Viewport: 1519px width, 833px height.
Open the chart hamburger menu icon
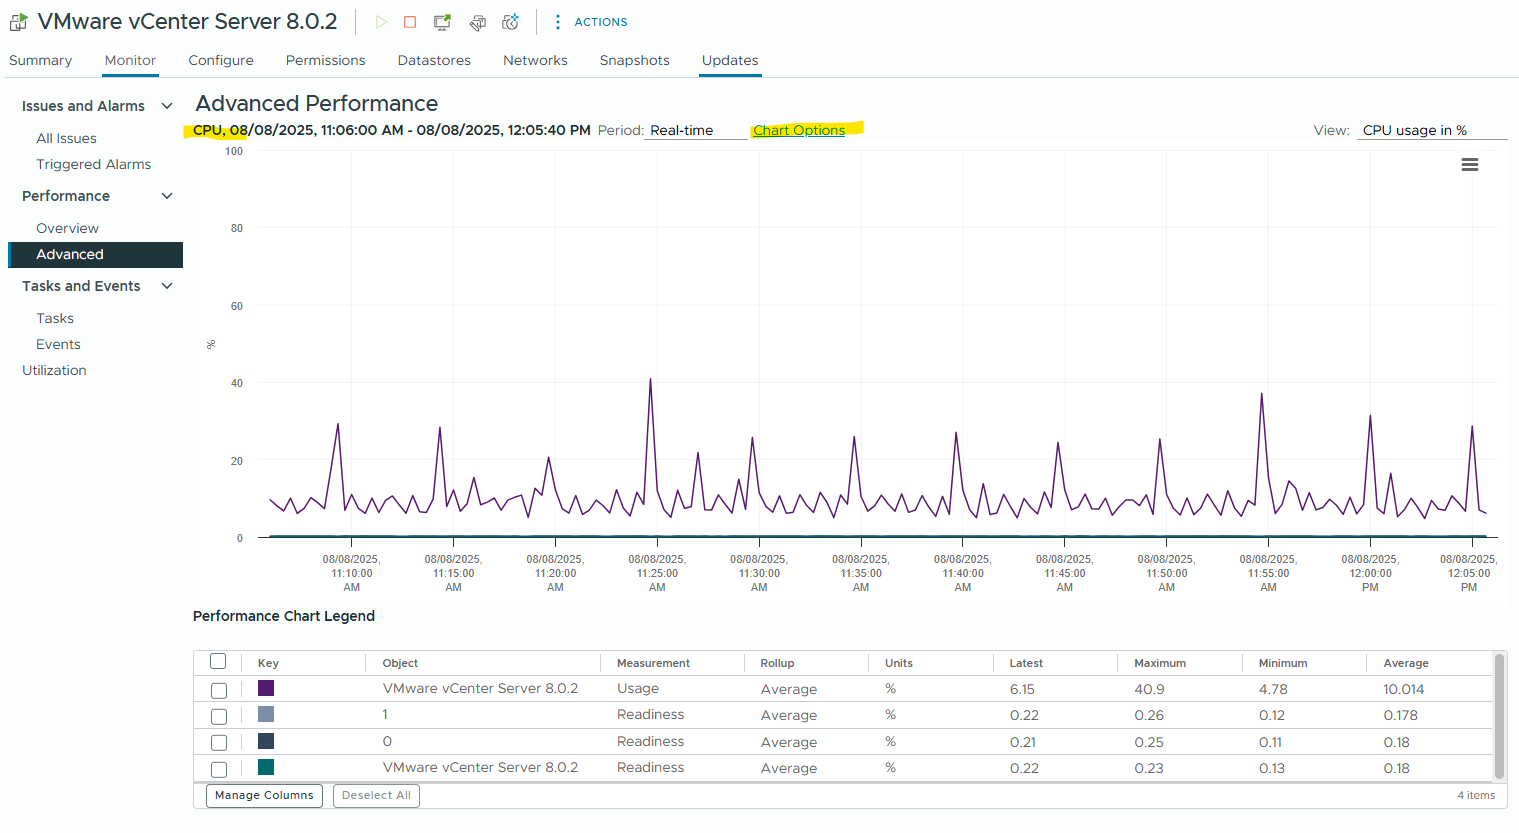(1470, 165)
